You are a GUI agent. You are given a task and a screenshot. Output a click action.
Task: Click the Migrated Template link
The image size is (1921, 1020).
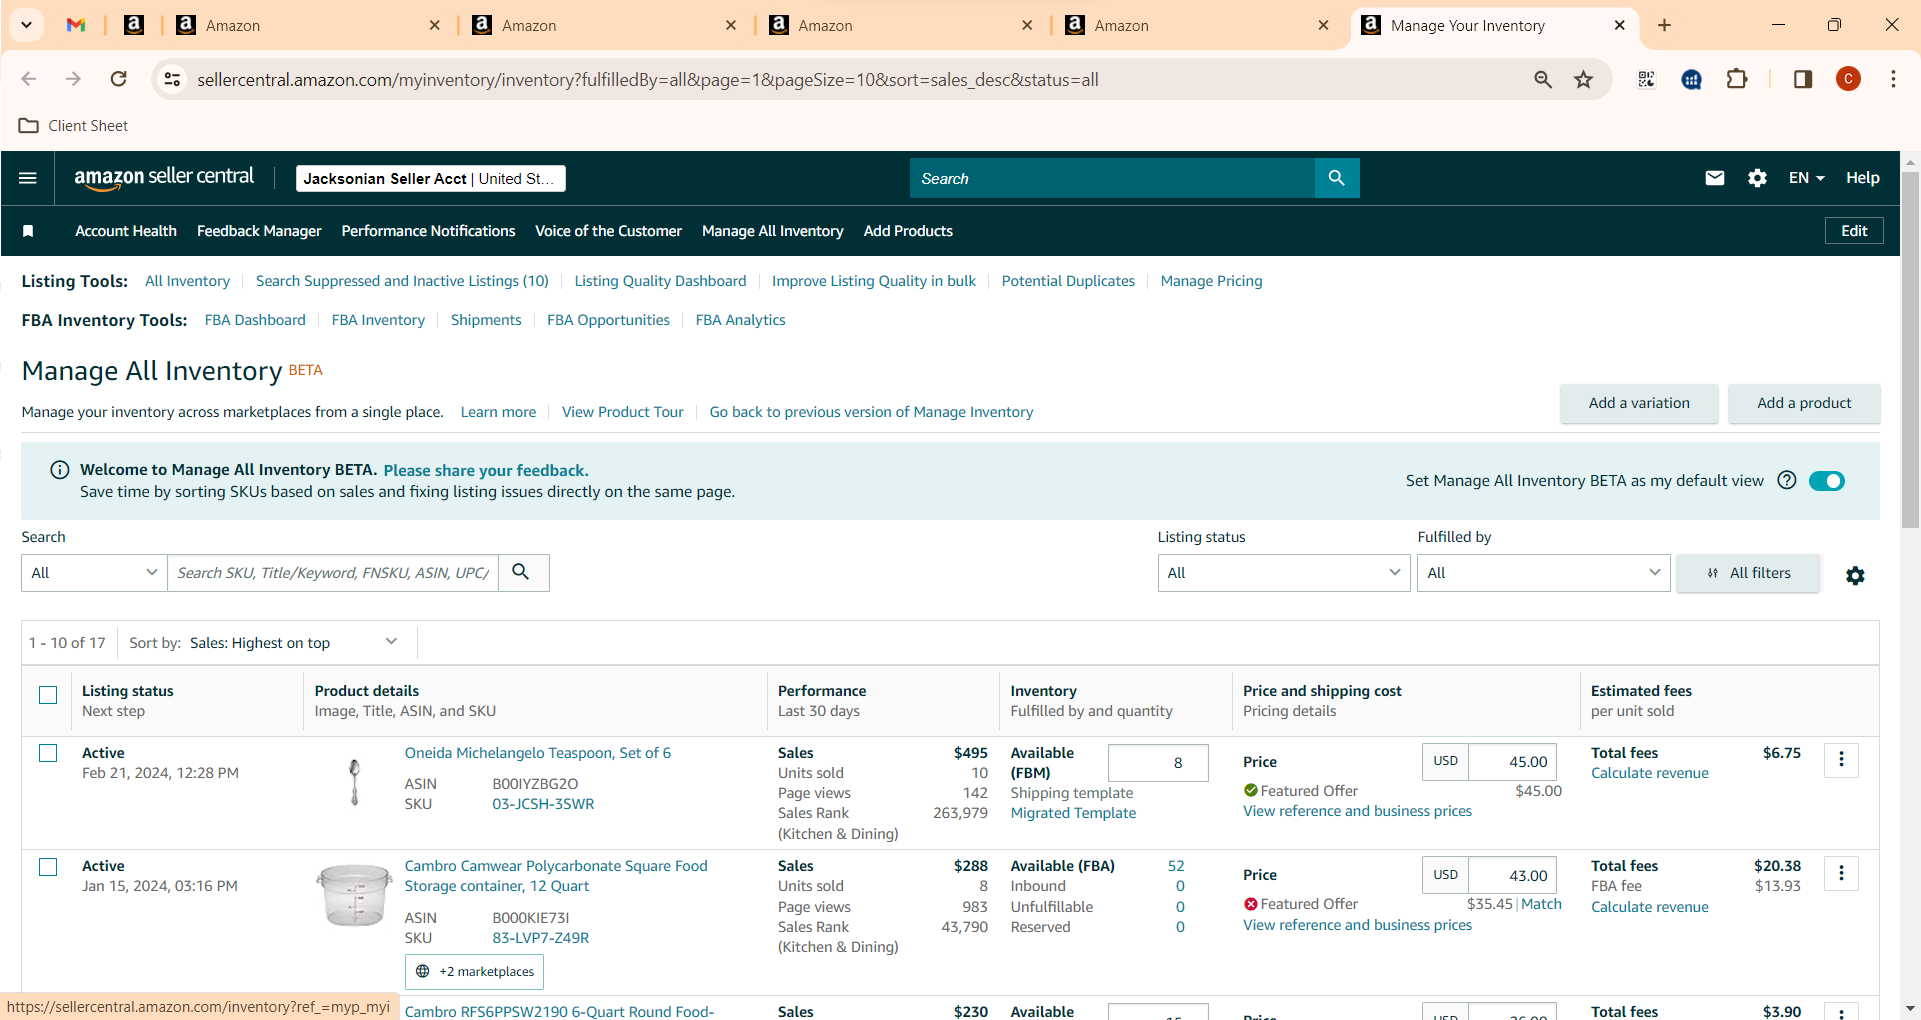point(1073,813)
